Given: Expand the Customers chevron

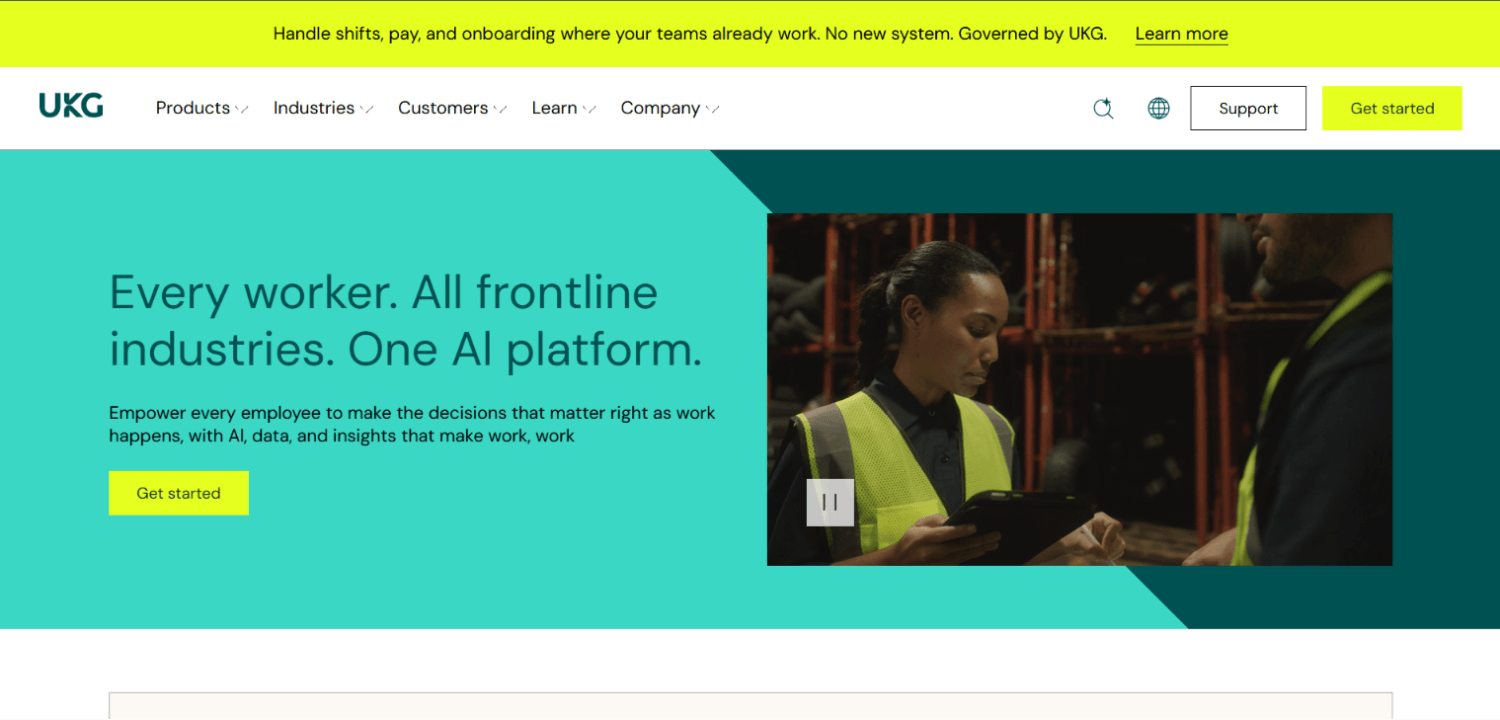Looking at the screenshot, I should [x=501, y=109].
